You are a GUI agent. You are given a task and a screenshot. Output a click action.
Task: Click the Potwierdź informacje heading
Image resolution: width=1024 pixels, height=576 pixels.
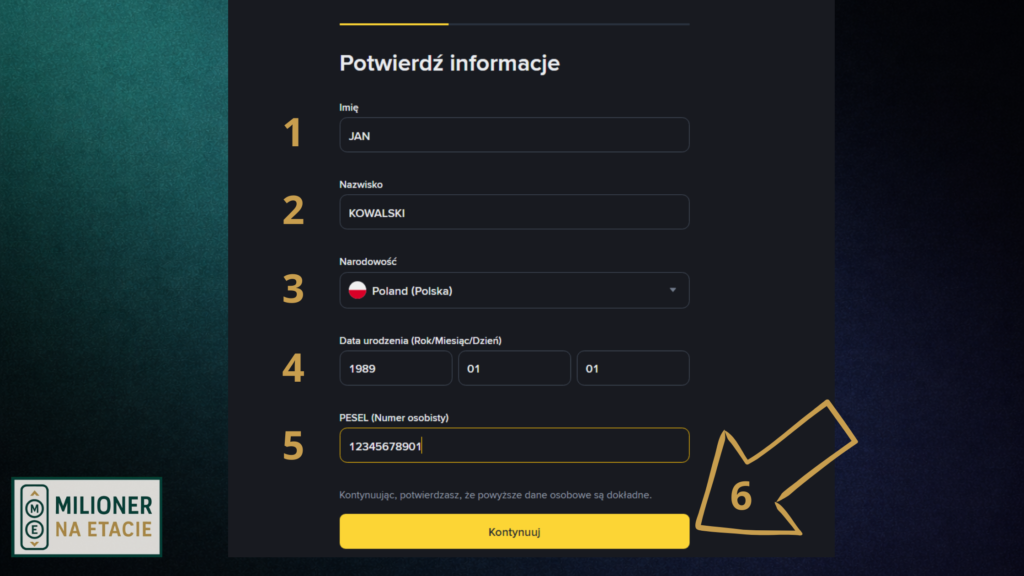point(450,63)
